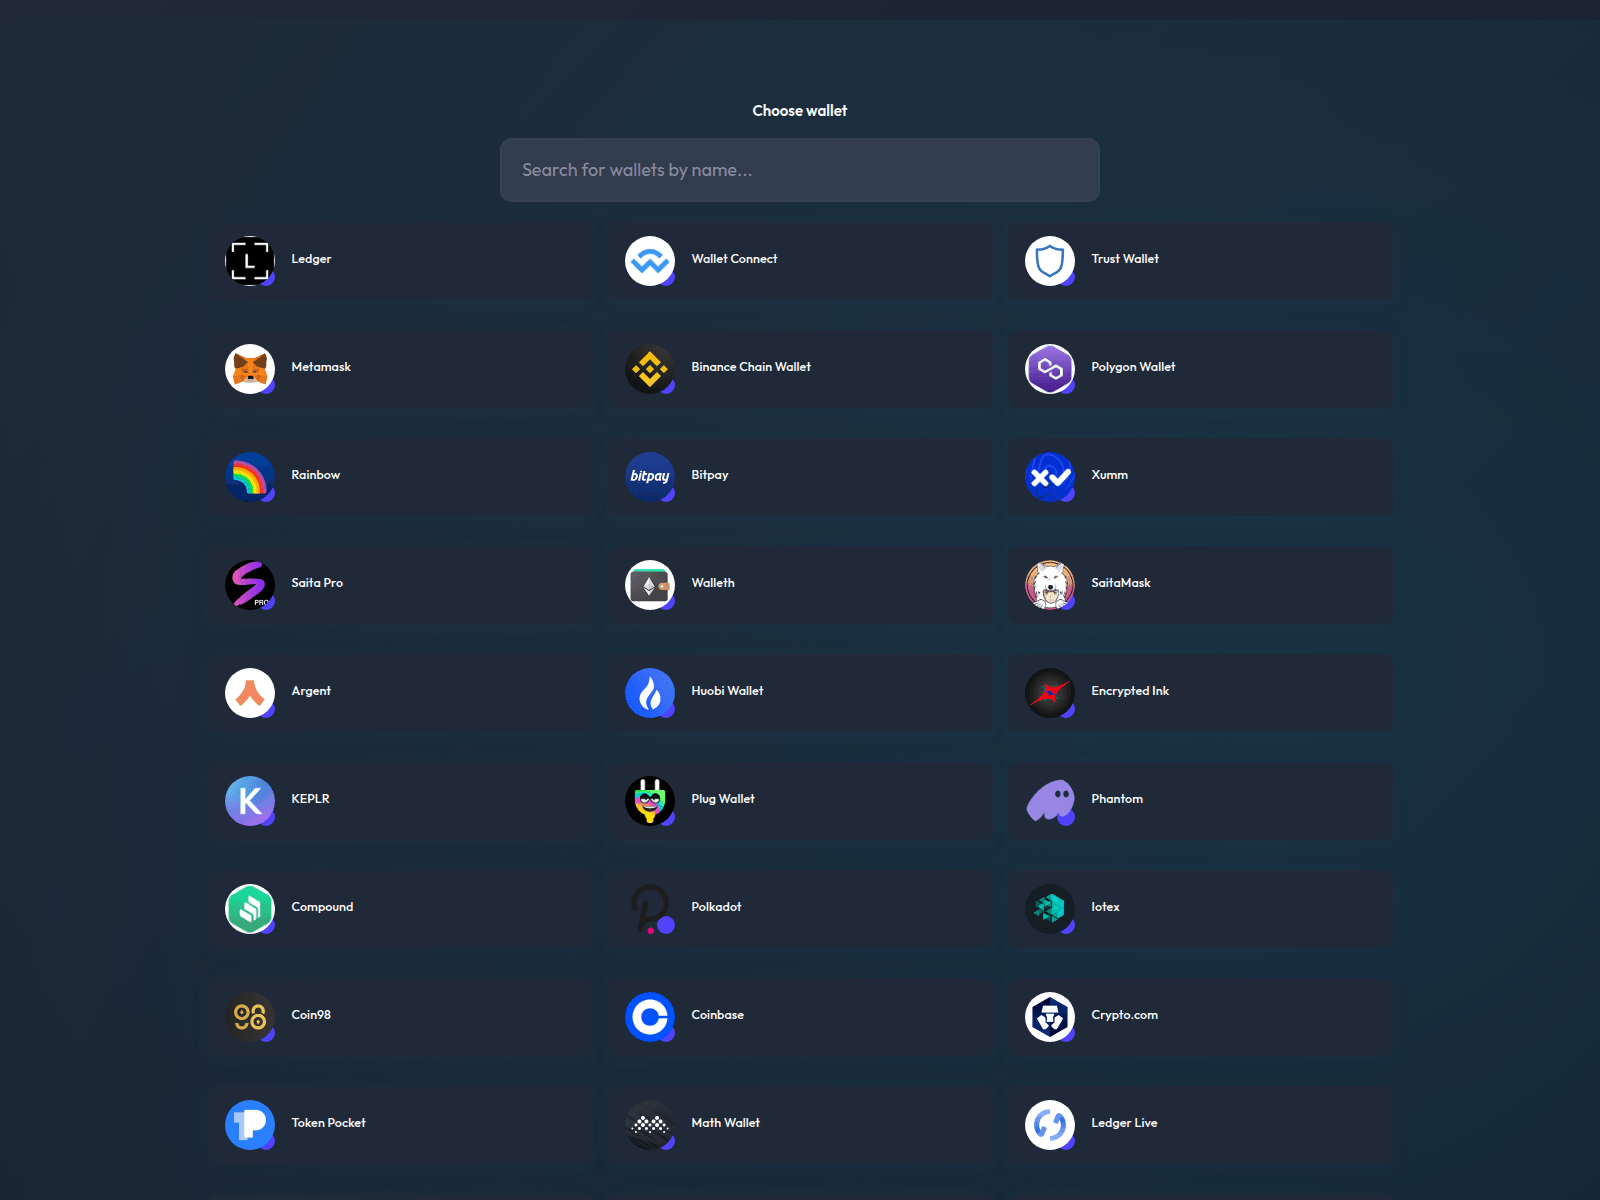The image size is (1600, 1200).
Task: Select the Ledger wallet label
Action: click(x=311, y=259)
